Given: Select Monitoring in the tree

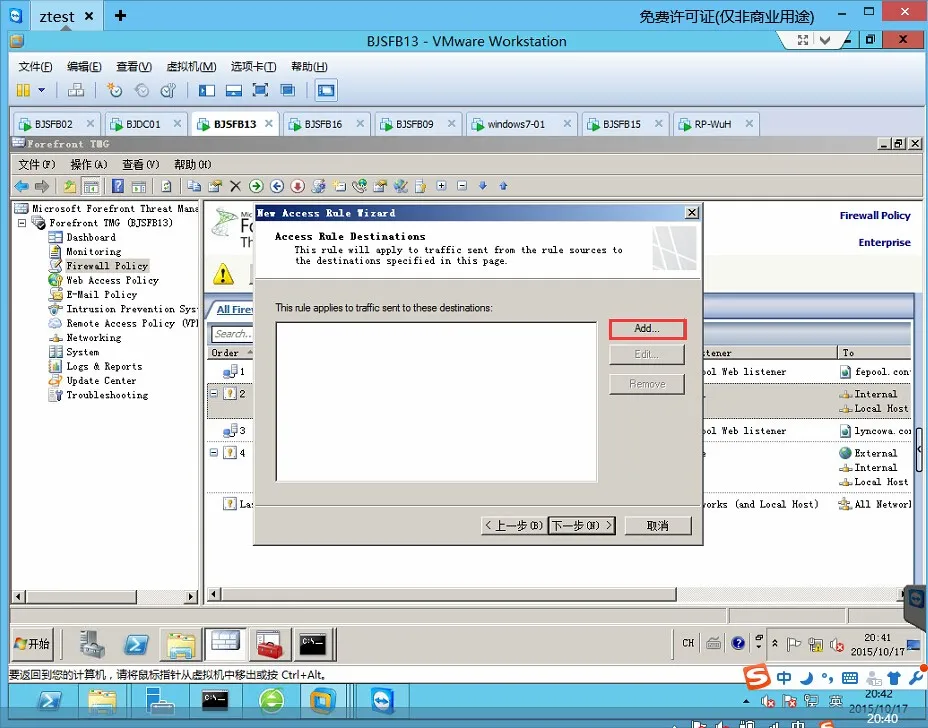Looking at the screenshot, I should tap(94, 252).
